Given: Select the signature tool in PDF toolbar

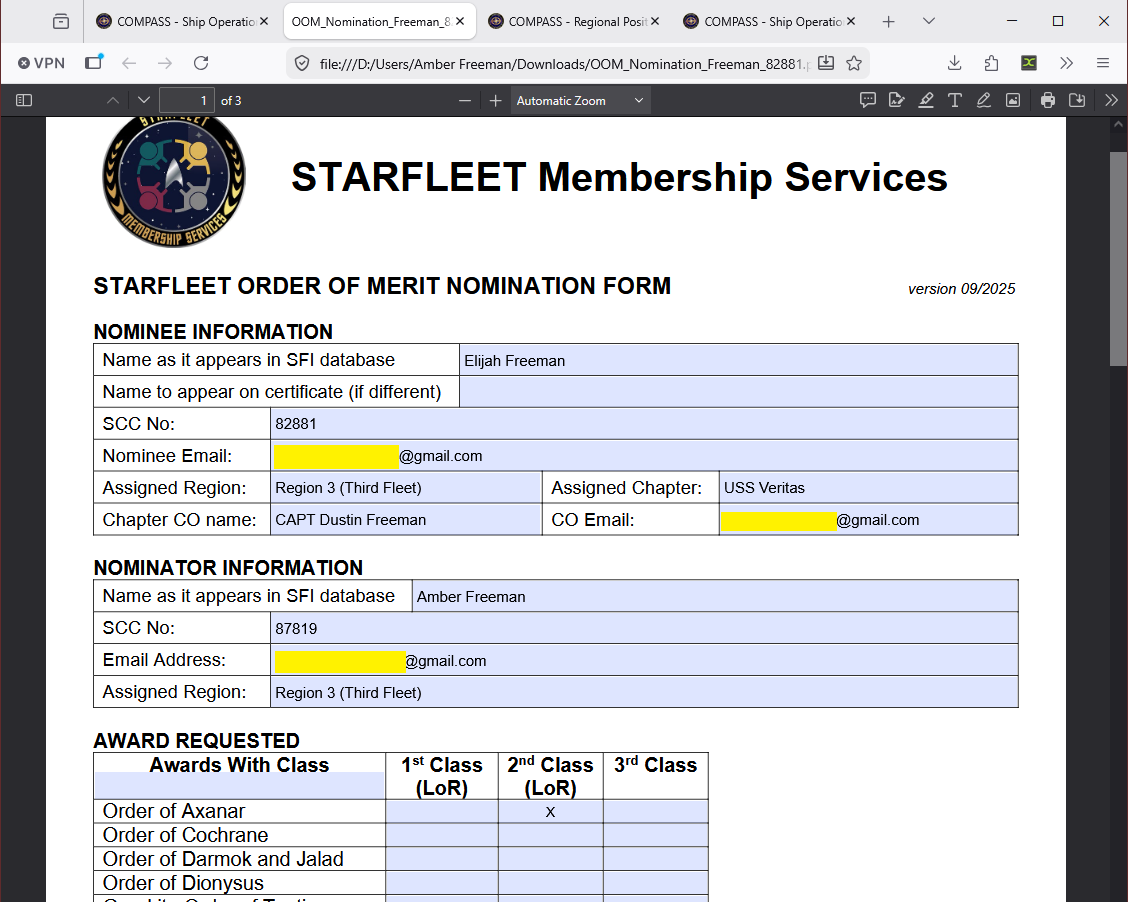Looking at the screenshot, I should pos(896,101).
